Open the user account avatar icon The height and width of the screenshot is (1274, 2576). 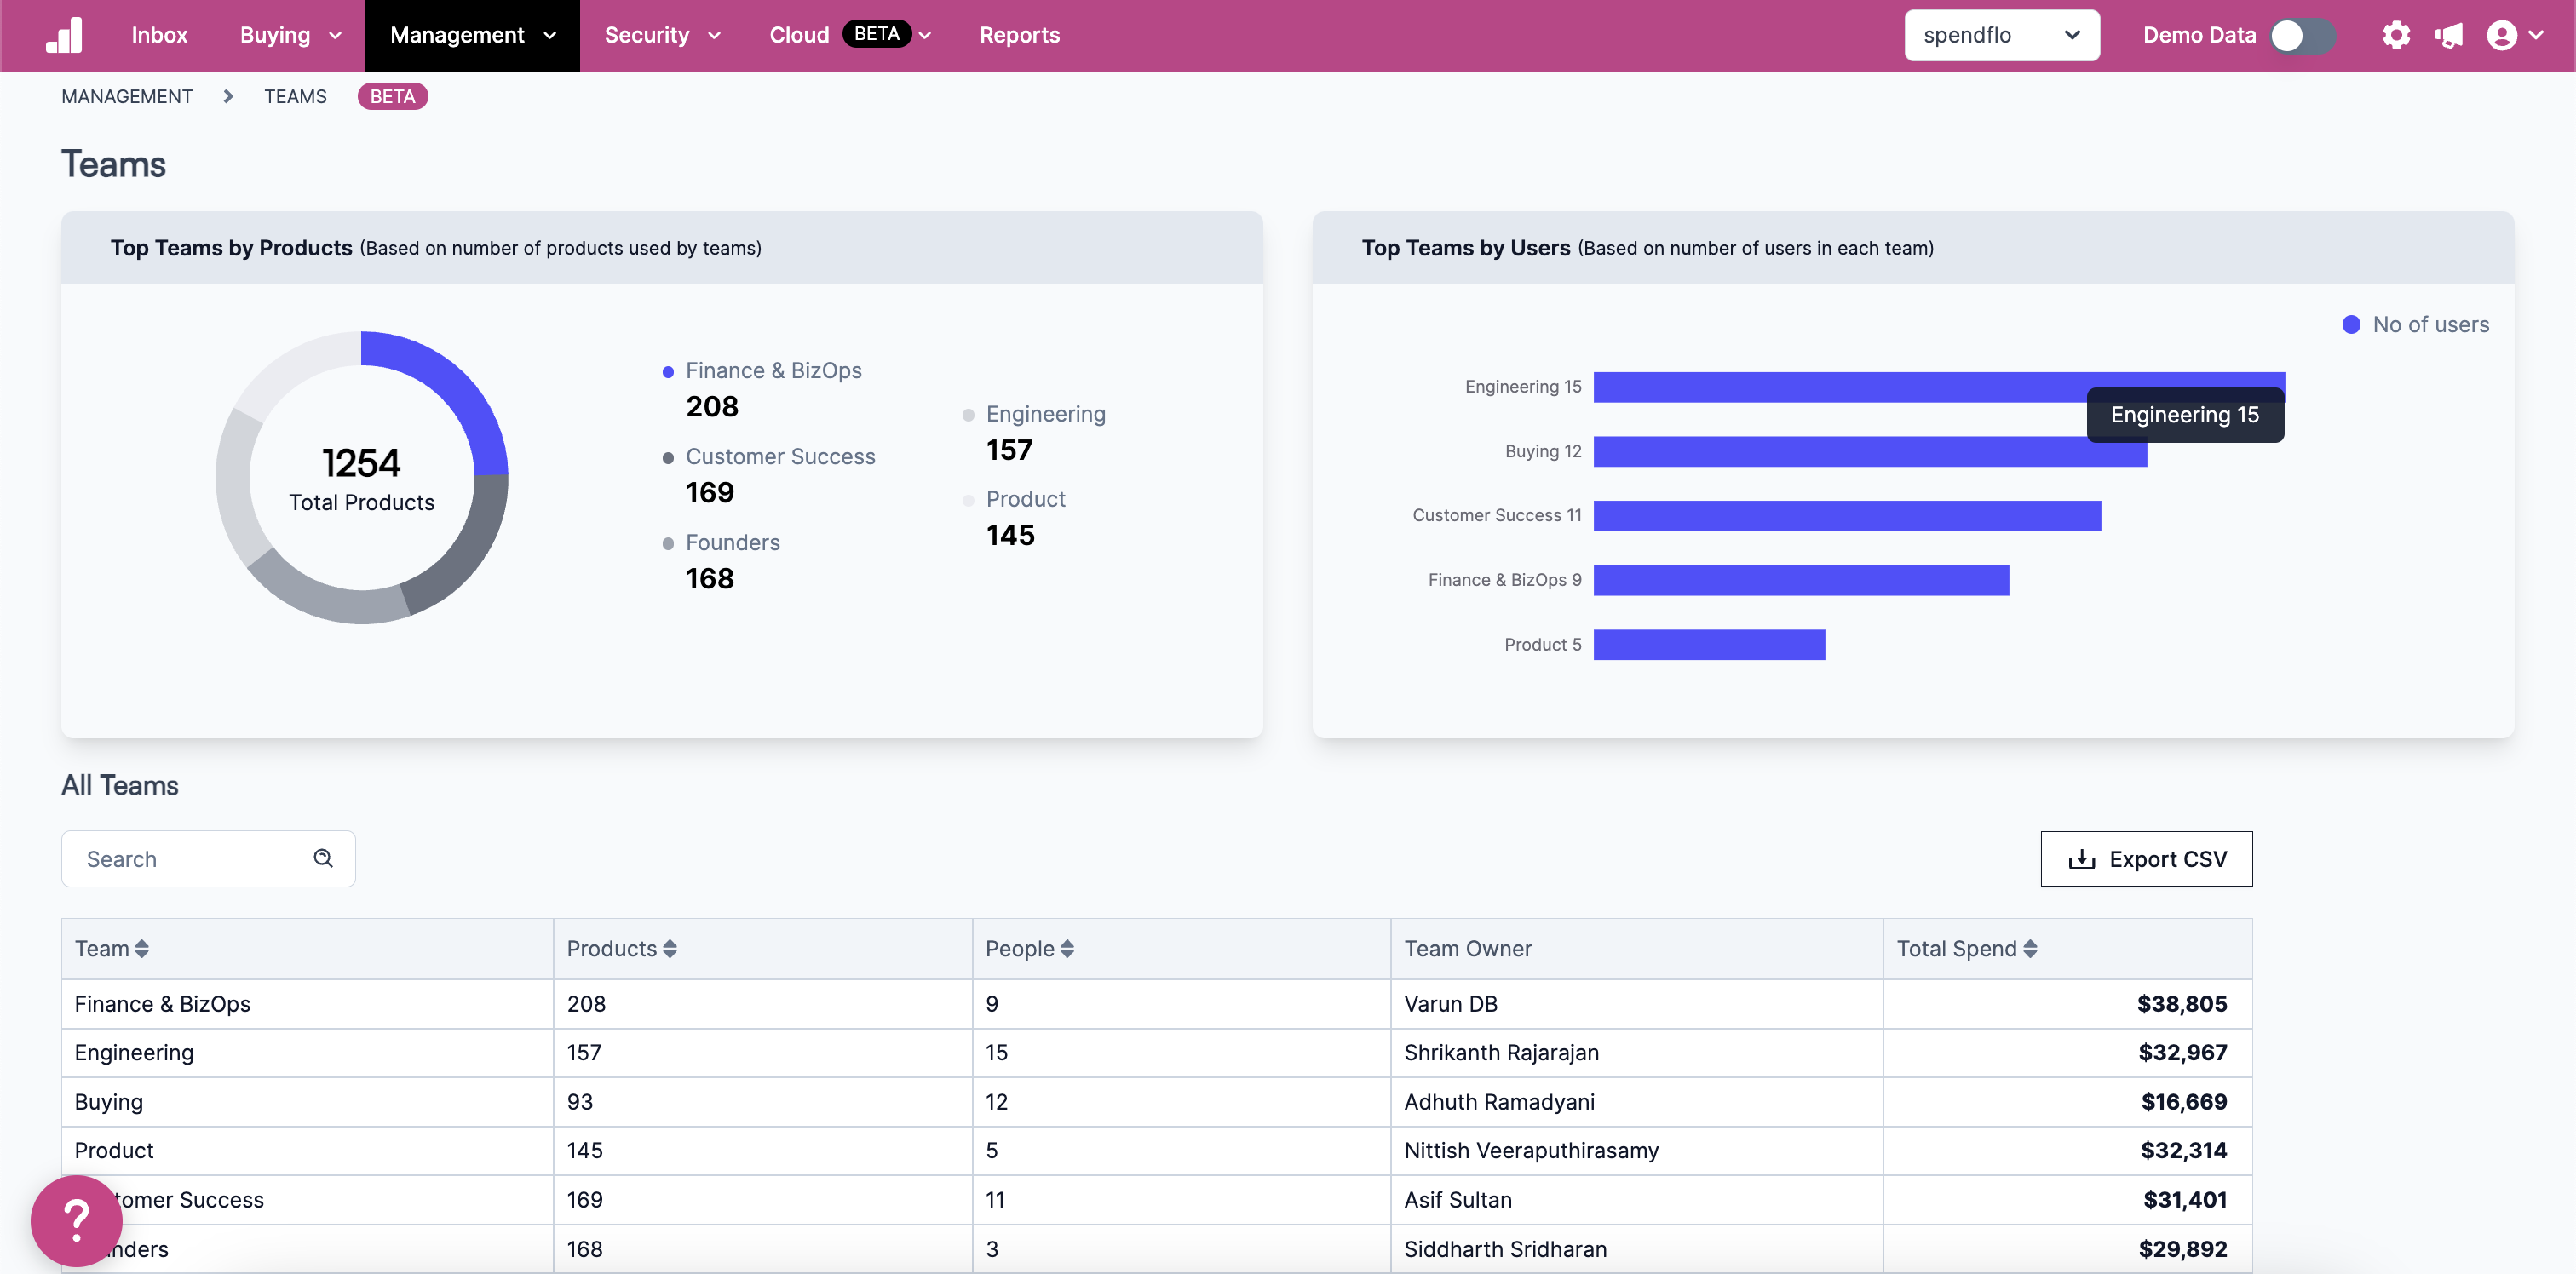[2501, 35]
